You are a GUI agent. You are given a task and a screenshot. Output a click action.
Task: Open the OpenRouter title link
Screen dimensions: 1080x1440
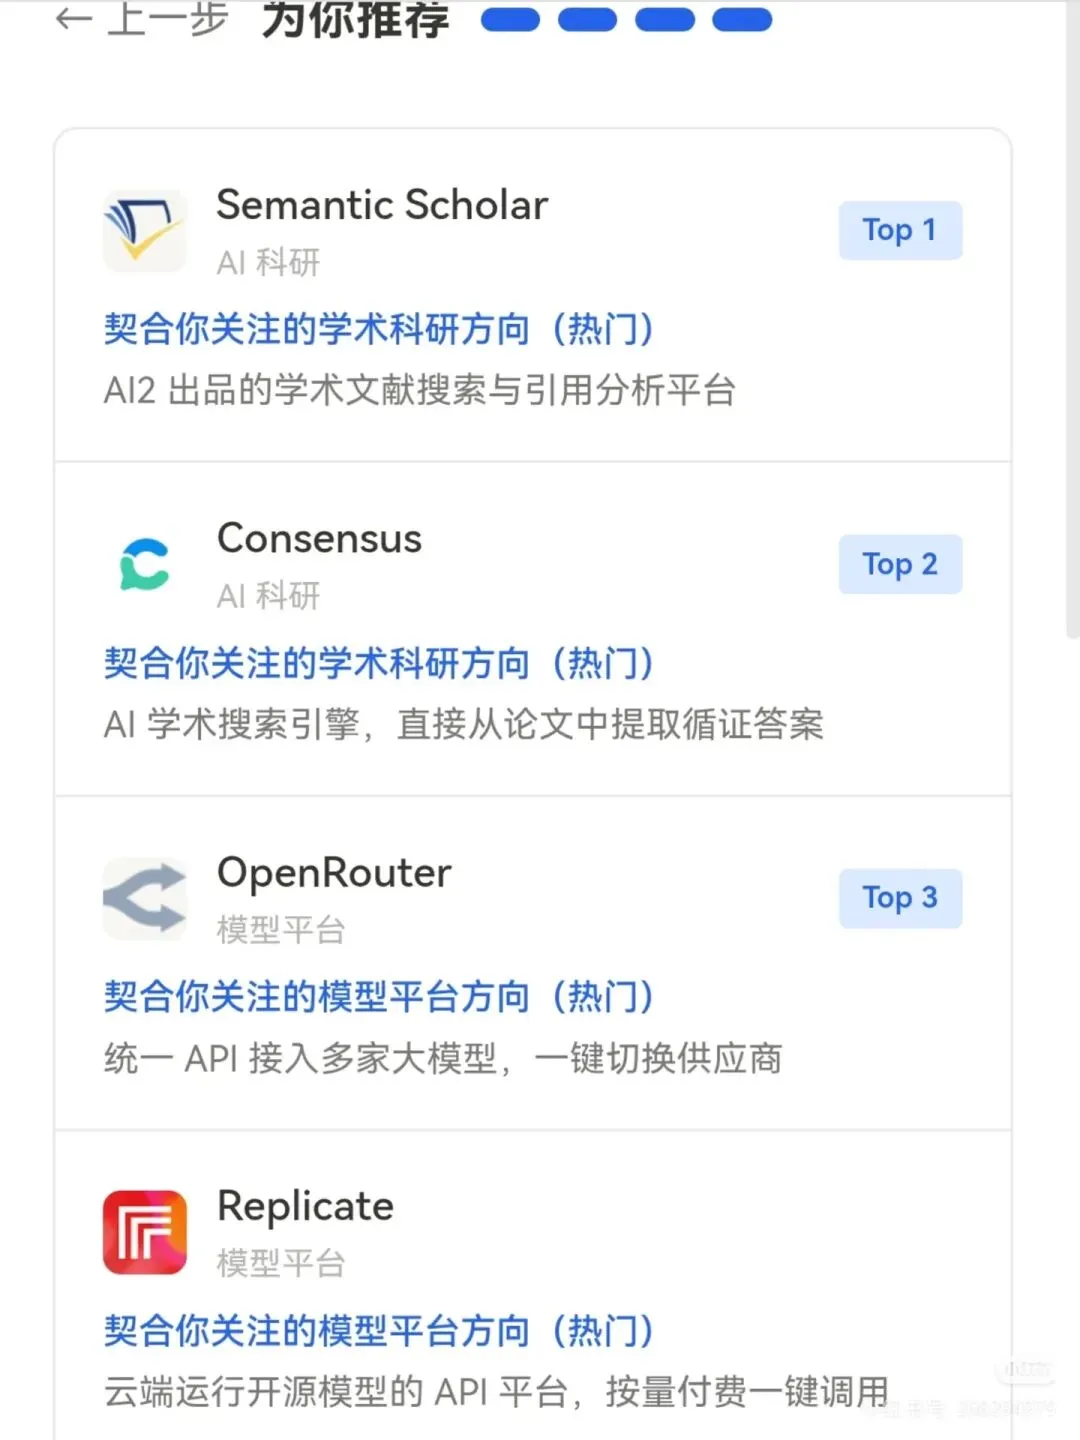pos(334,873)
